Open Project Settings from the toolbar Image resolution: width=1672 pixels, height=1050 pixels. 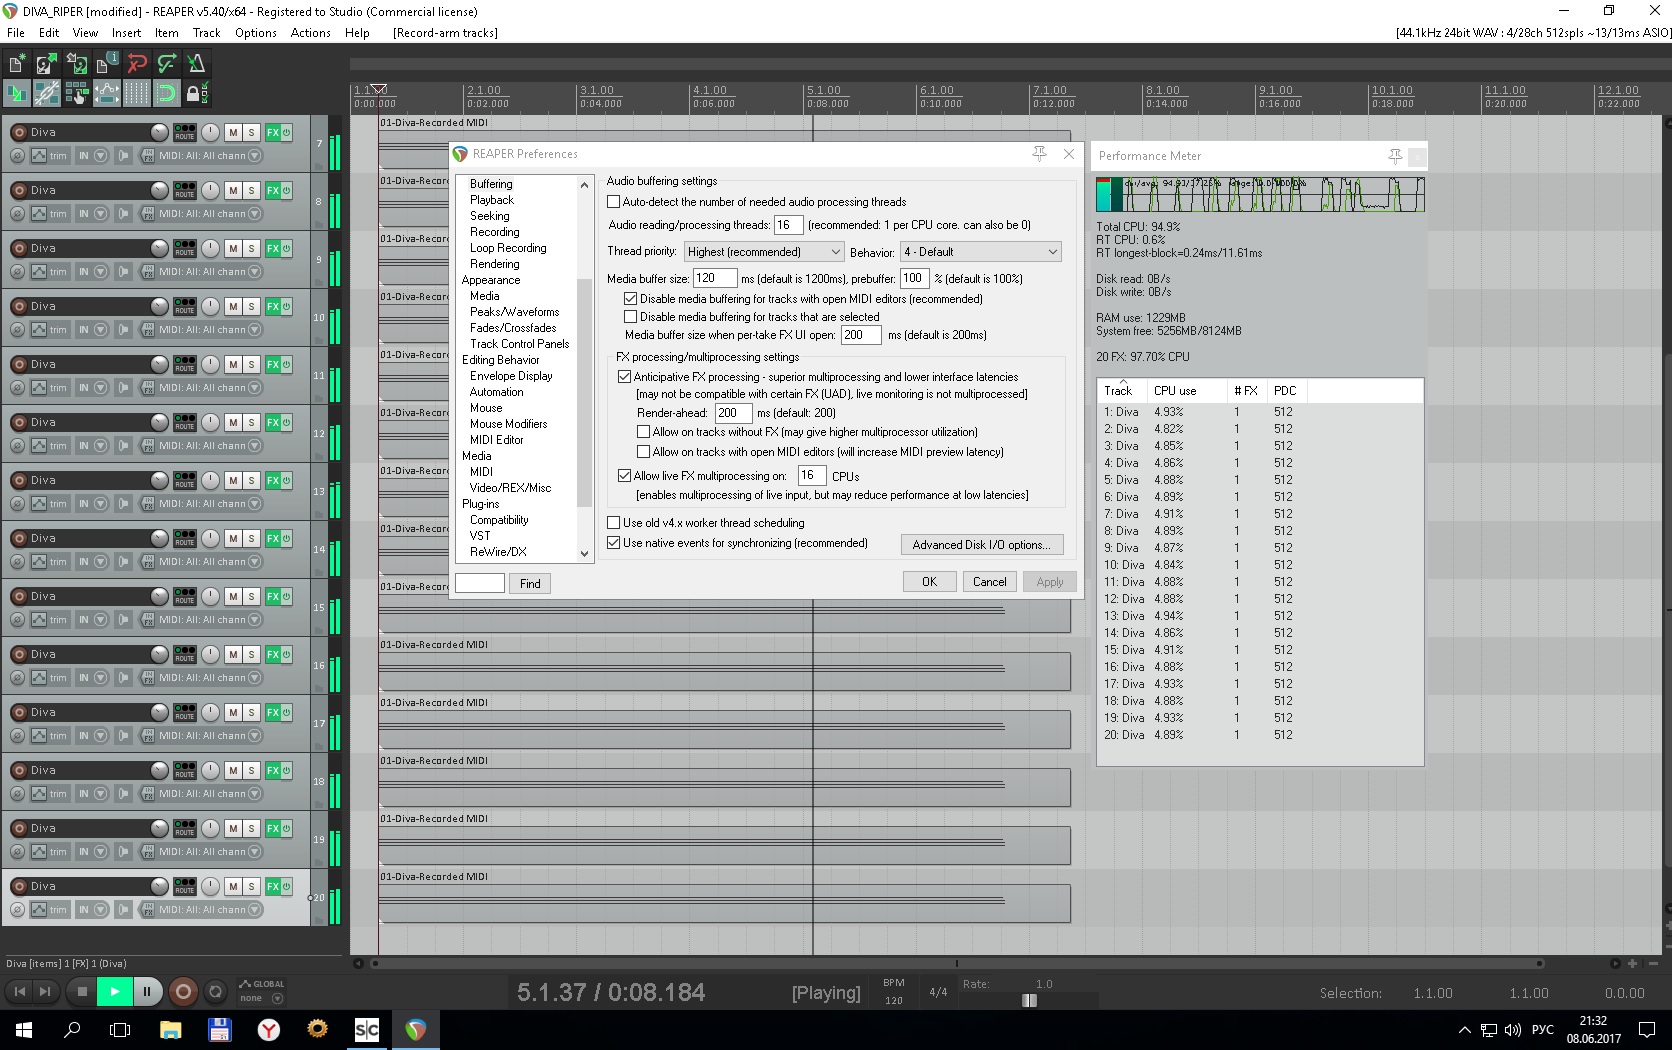click(107, 64)
